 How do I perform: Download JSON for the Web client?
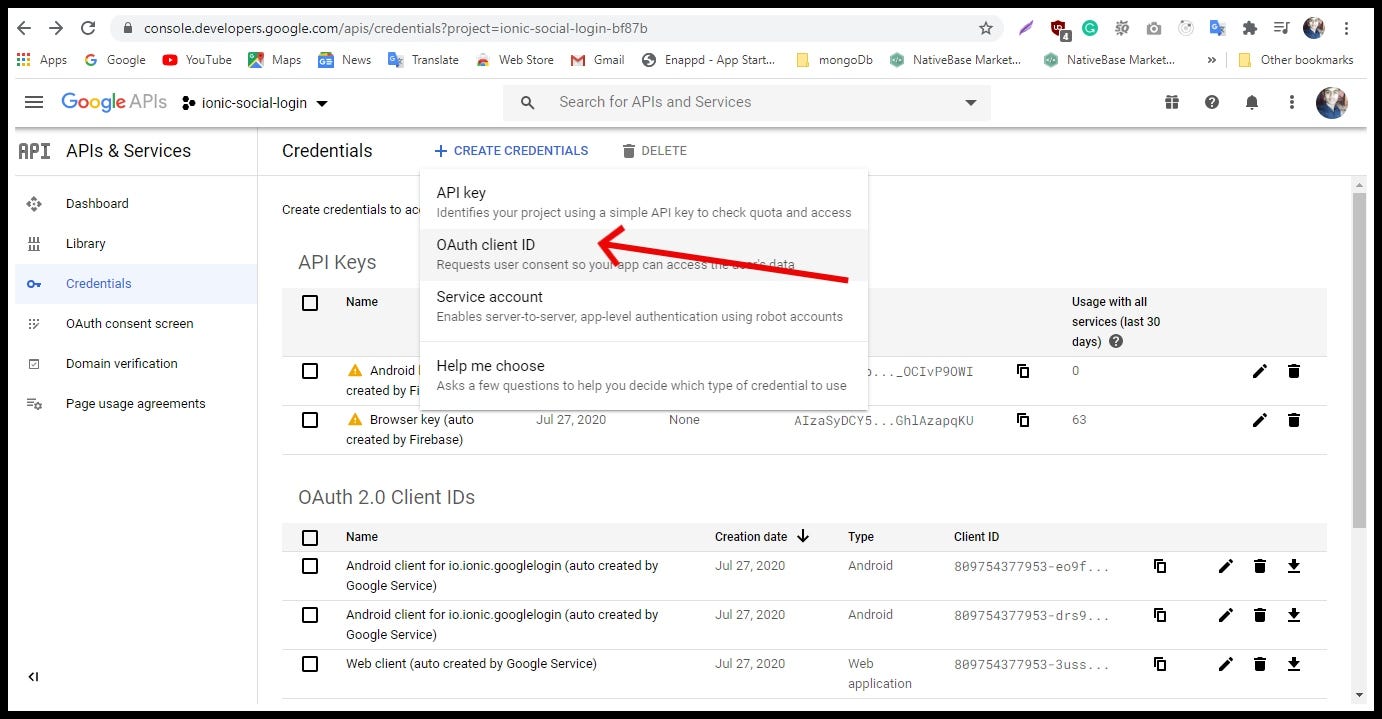point(1294,664)
